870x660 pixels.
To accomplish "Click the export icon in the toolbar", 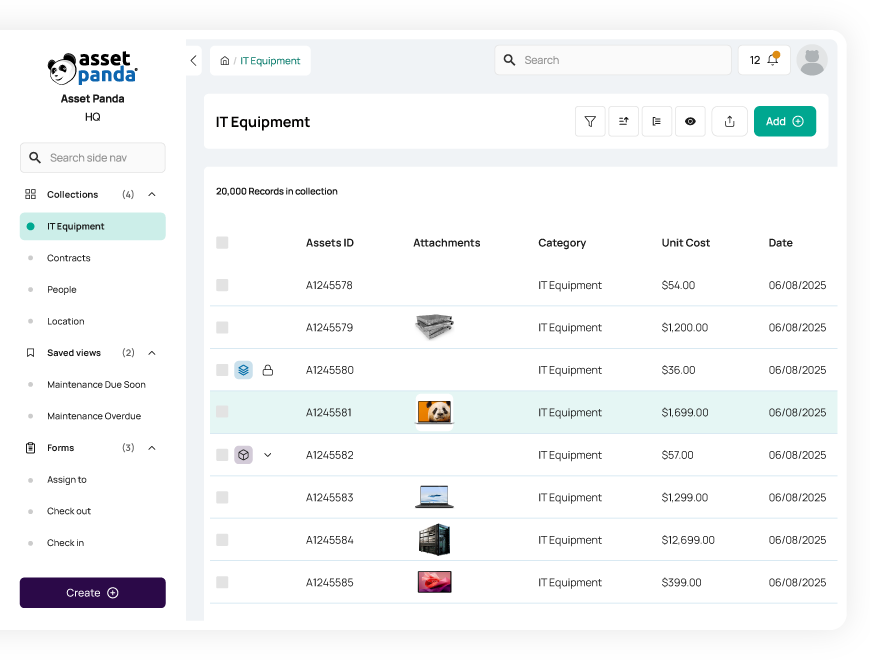I will coord(729,121).
